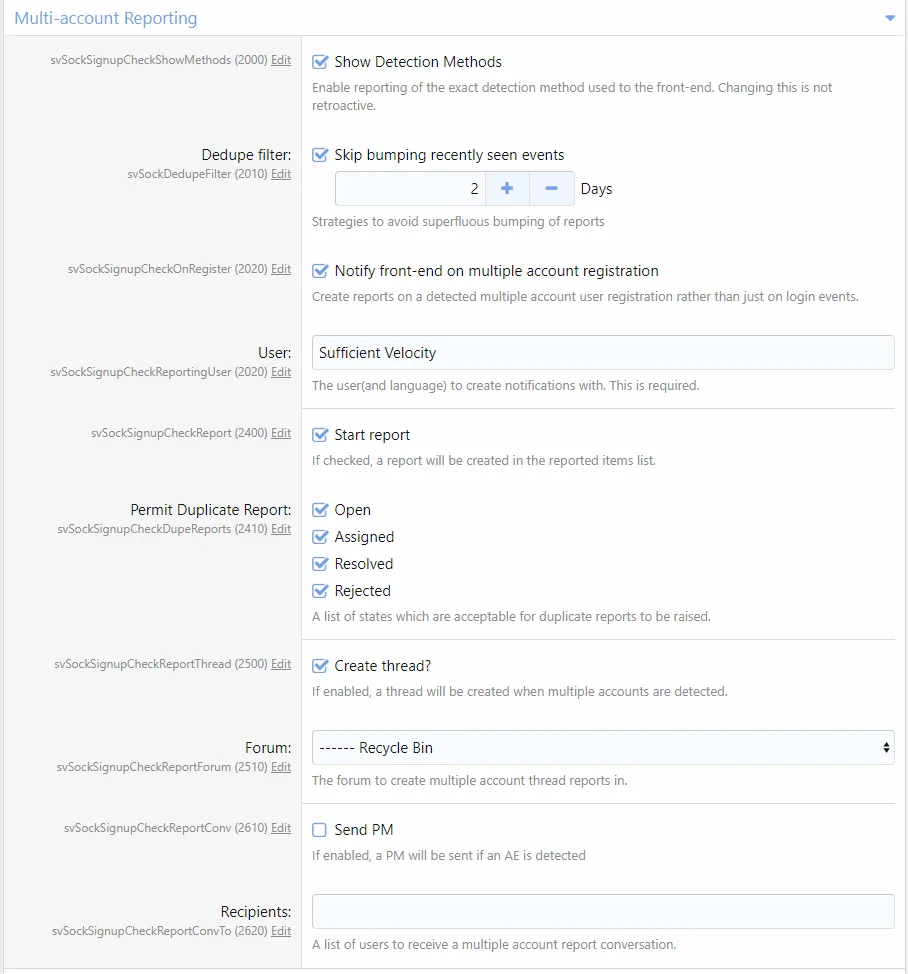Uncheck Assigned duplicate report state
The height and width of the screenshot is (974, 908).
click(321, 537)
